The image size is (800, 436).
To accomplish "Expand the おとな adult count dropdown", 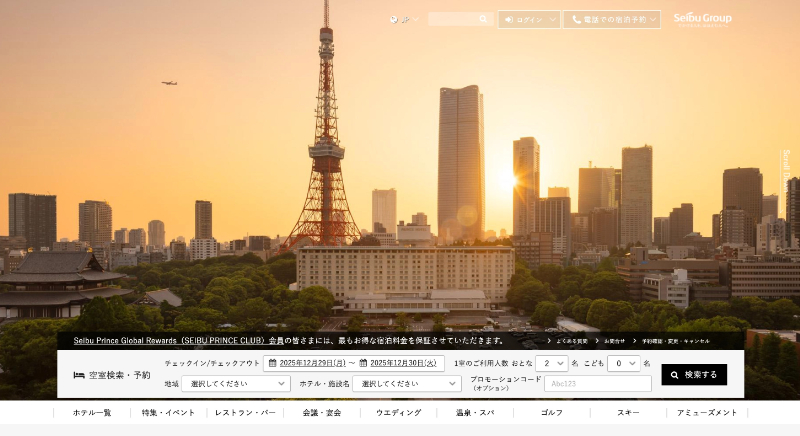I will coord(551,363).
